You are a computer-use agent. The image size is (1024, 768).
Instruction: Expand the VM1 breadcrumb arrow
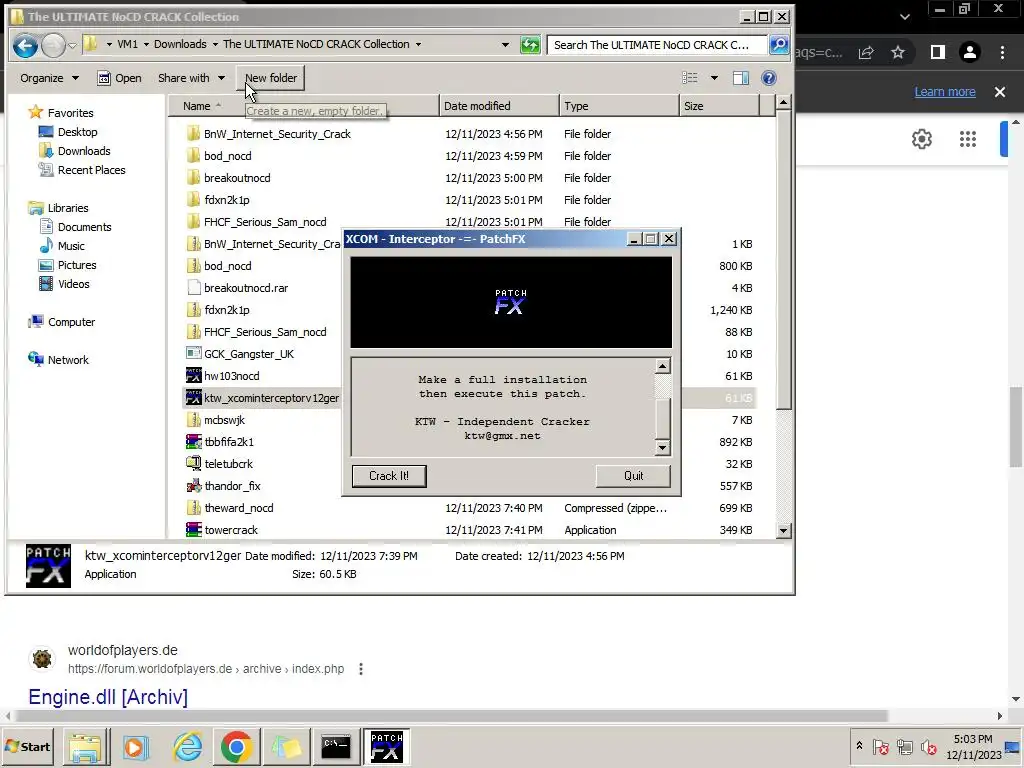[146, 44]
